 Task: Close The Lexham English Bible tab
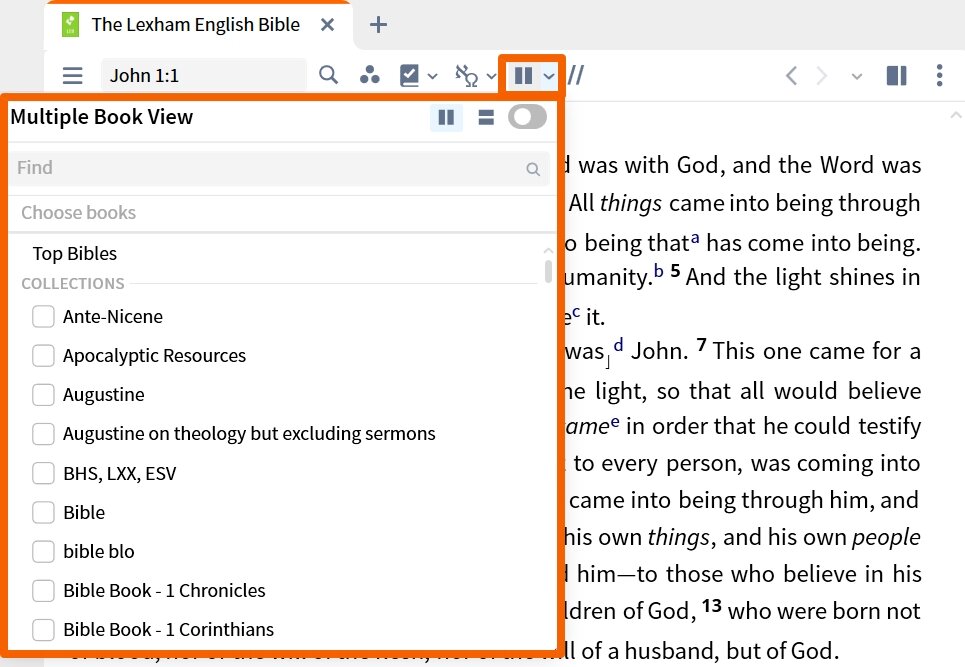[327, 25]
